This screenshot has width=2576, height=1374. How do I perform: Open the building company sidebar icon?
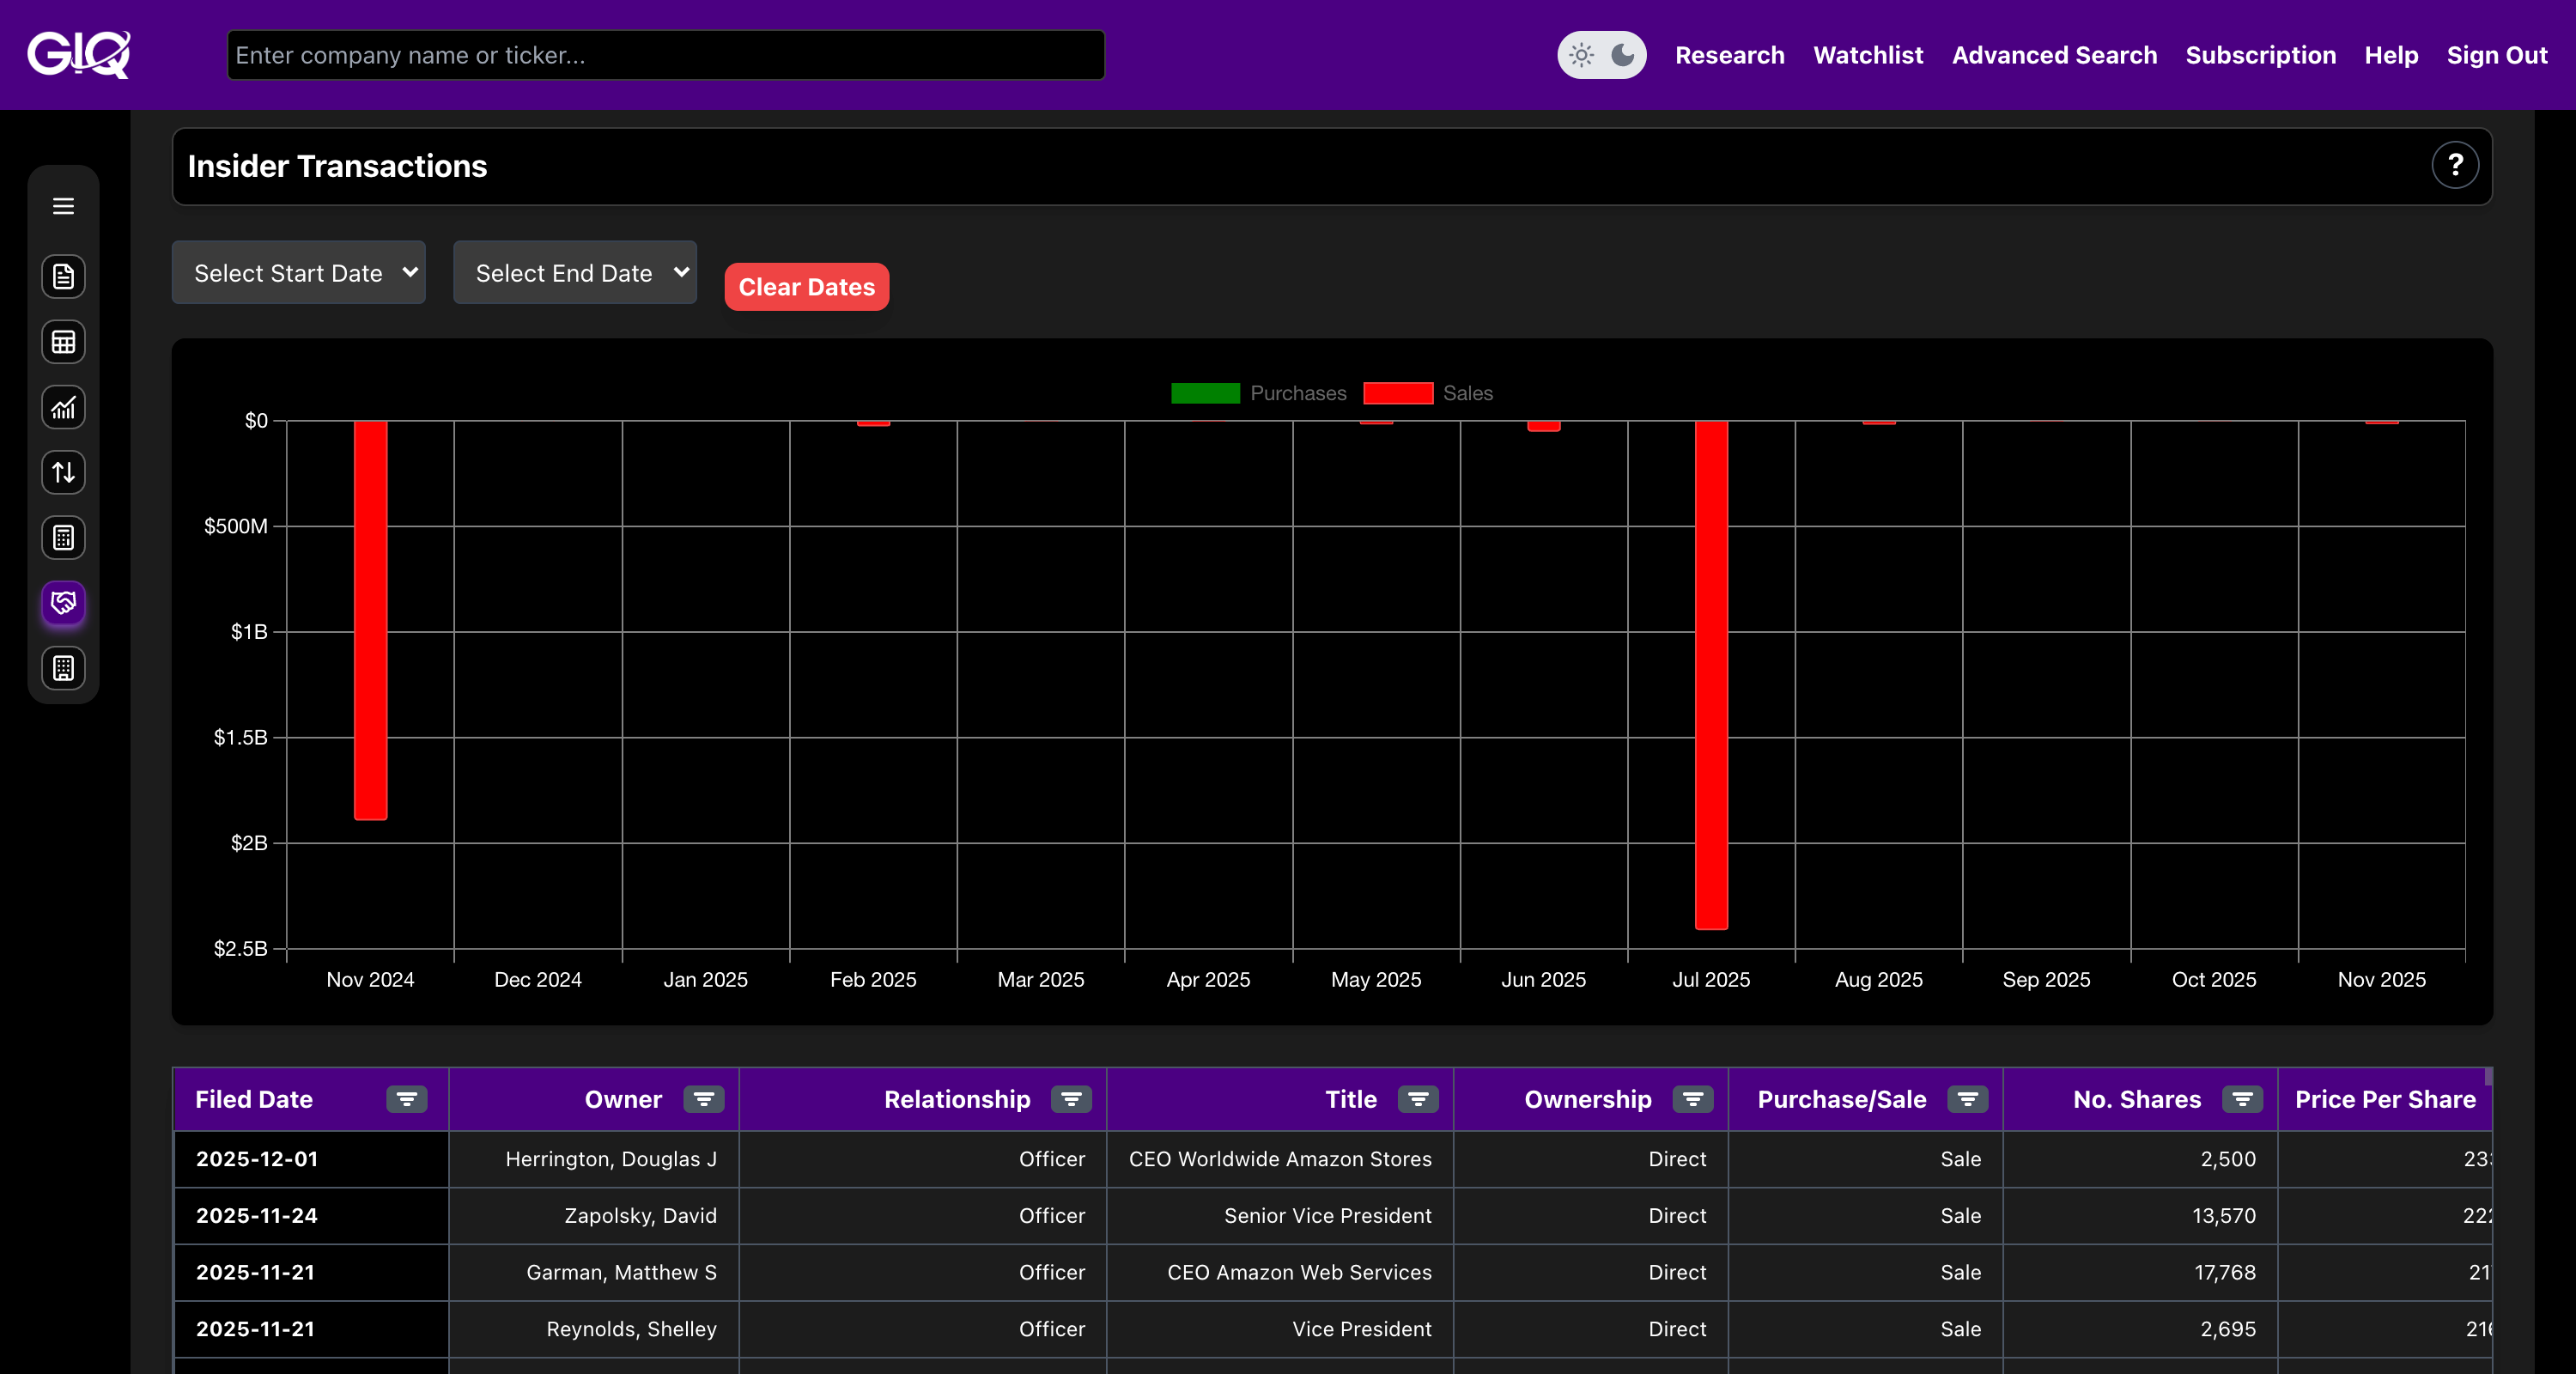pyautogui.click(x=63, y=668)
